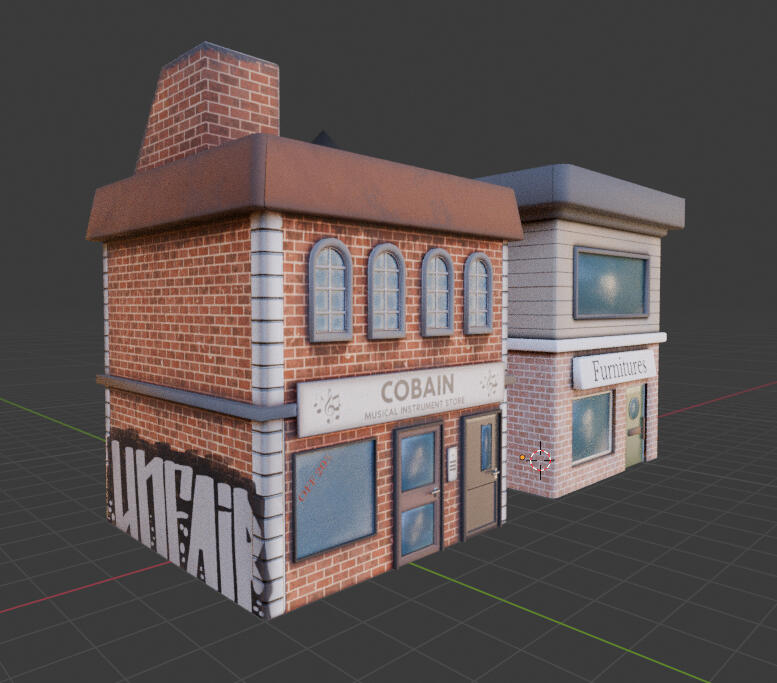Click the furniture store entrance door
Viewport: 777px width, 683px height.
click(634, 427)
